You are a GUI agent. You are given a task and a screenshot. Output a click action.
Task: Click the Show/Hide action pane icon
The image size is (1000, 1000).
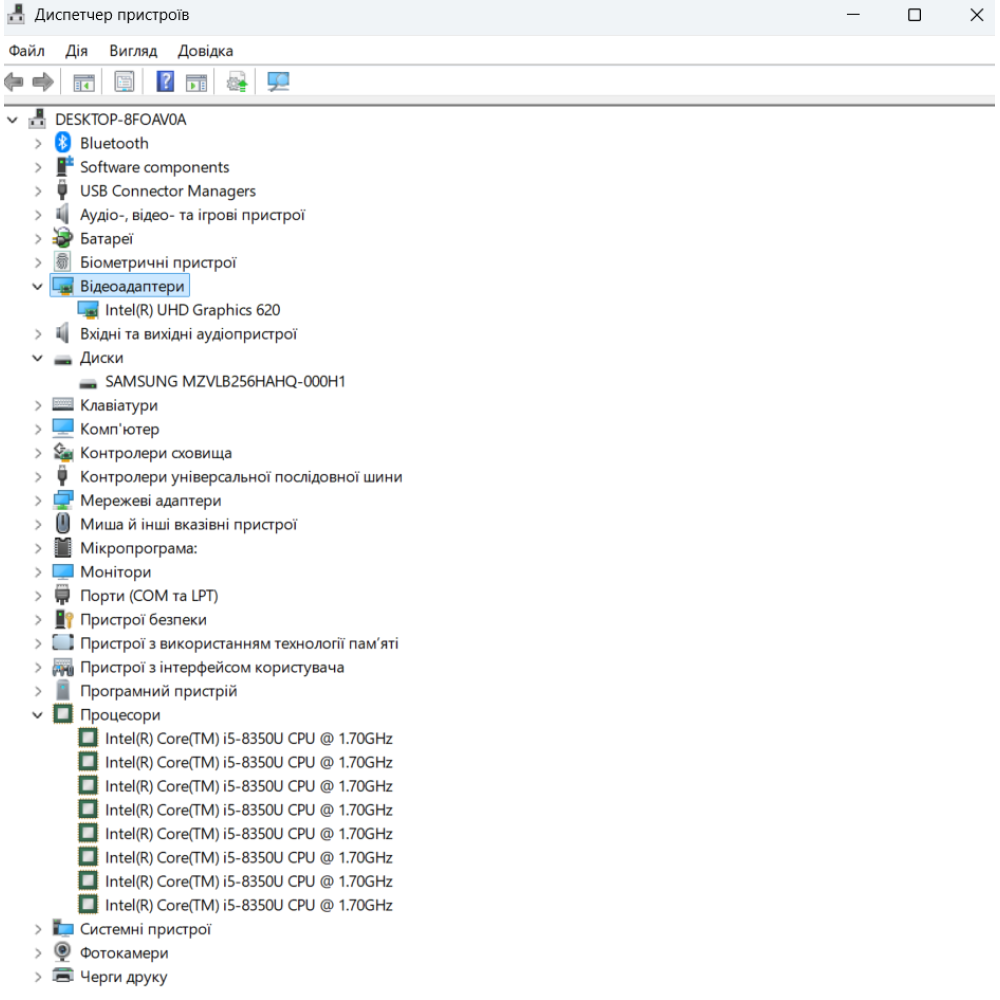(x=196, y=83)
